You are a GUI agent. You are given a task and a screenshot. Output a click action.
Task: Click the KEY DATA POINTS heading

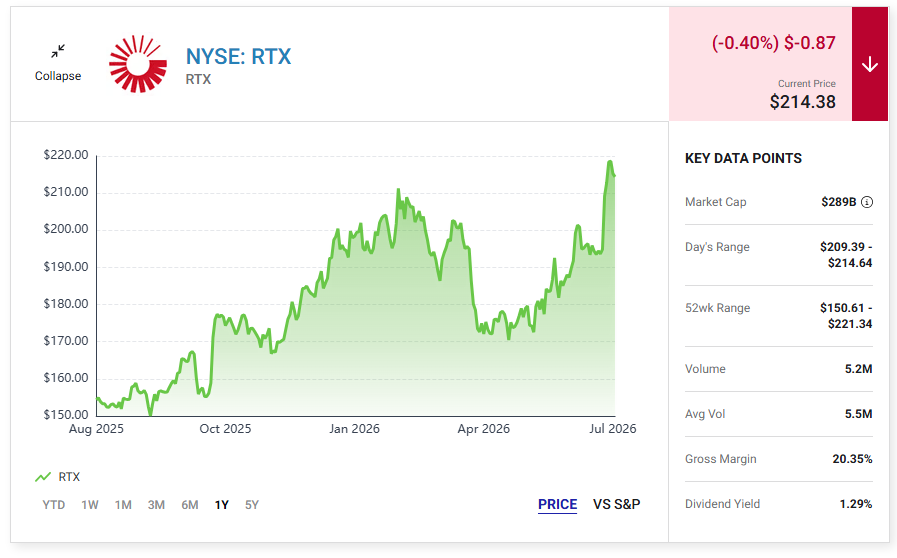(743, 159)
